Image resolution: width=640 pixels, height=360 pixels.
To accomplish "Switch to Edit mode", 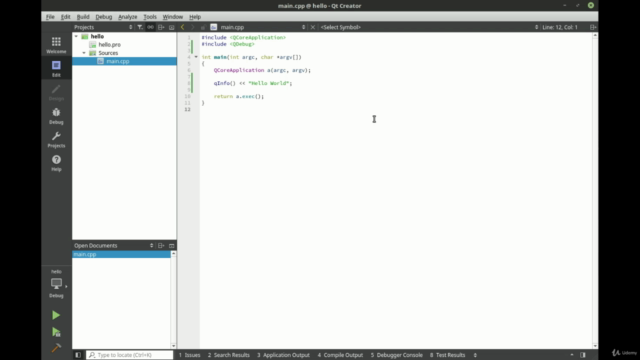I will [56, 69].
